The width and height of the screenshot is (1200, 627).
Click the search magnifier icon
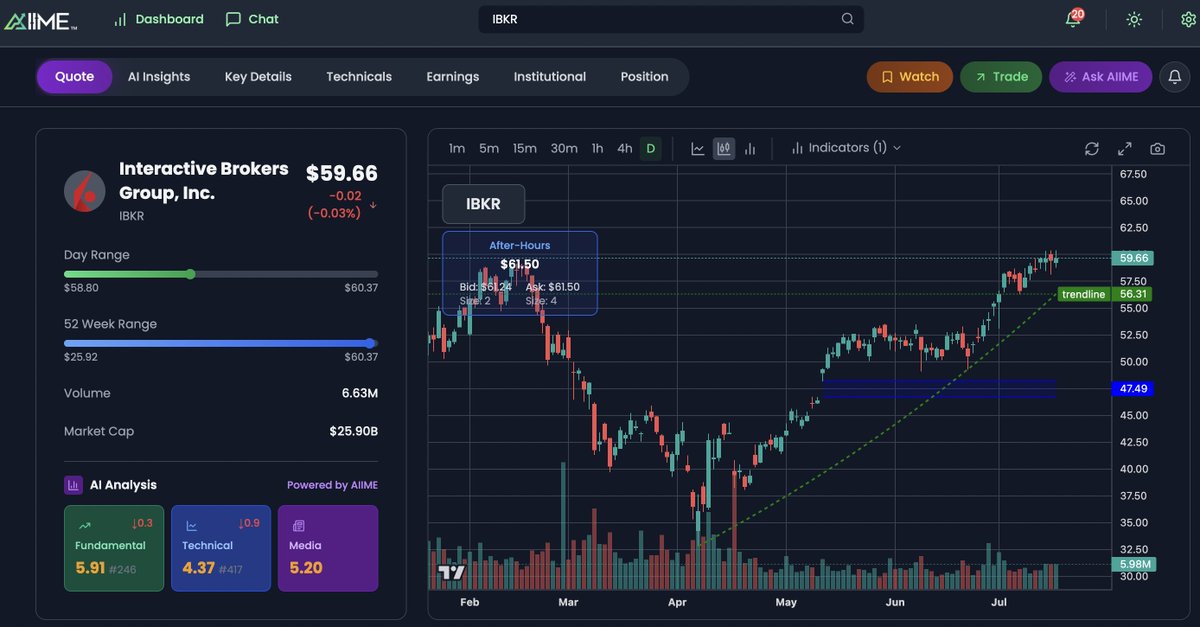point(848,19)
